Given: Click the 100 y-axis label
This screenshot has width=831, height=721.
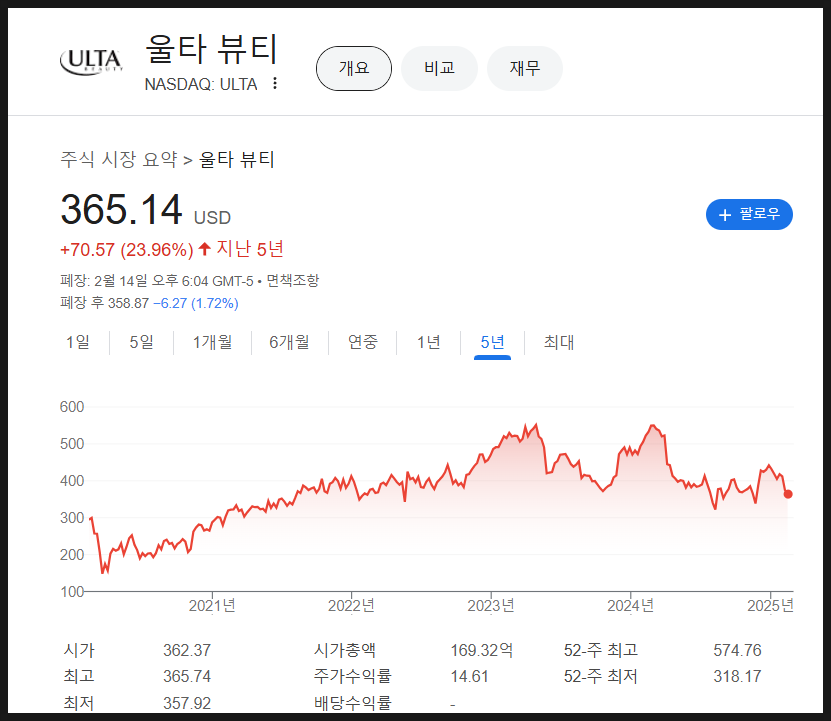Looking at the screenshot, I should pos(72,592).
